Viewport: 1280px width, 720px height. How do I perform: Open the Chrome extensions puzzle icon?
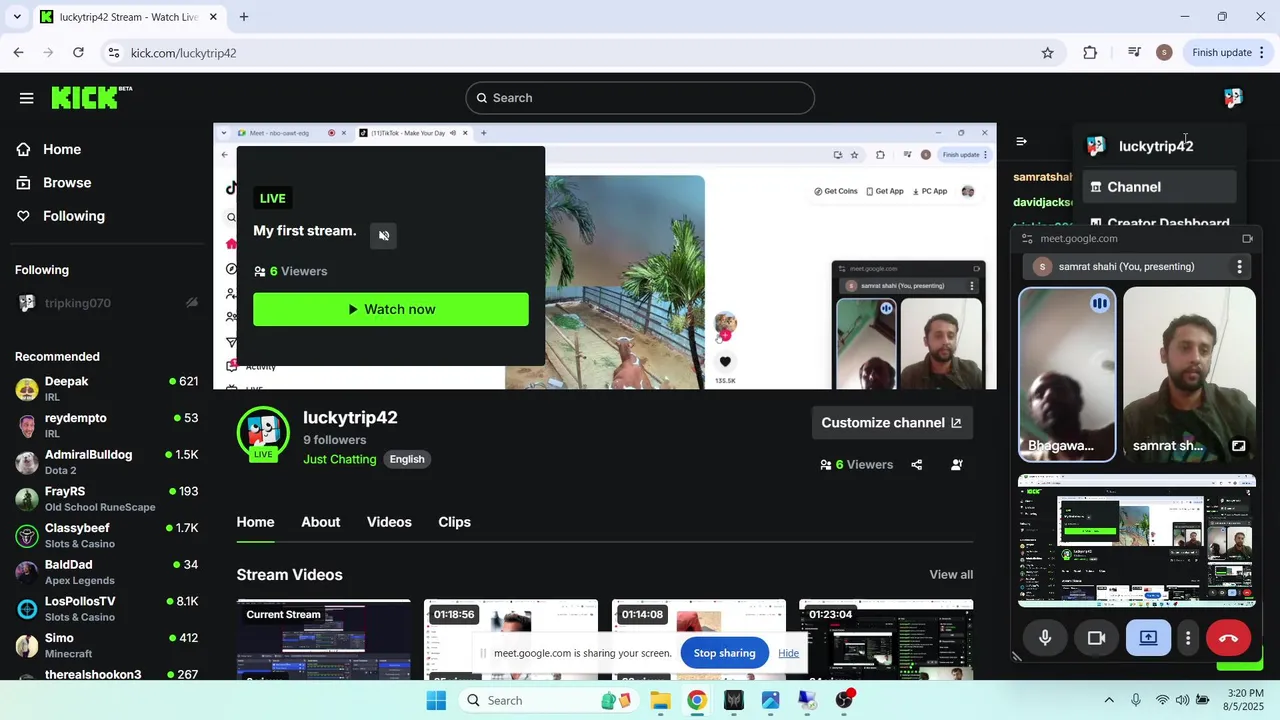pyautogui.click(x=1090, y=53)
